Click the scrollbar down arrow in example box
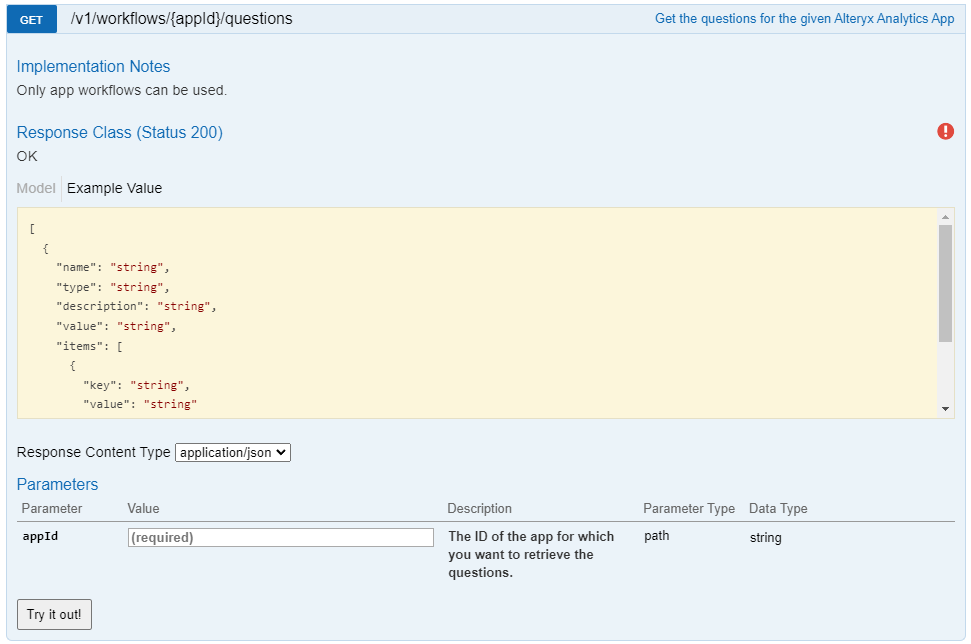This screenshot has height=644, width=971. click(945, 408)
